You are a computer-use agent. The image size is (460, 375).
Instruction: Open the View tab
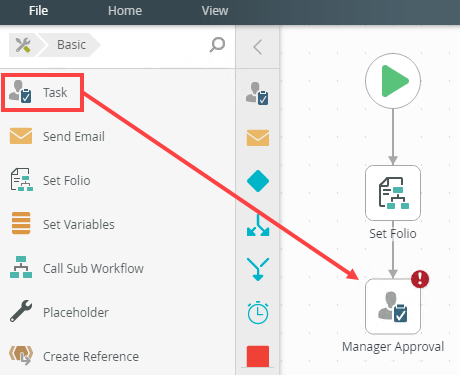[x=215, y=11]
